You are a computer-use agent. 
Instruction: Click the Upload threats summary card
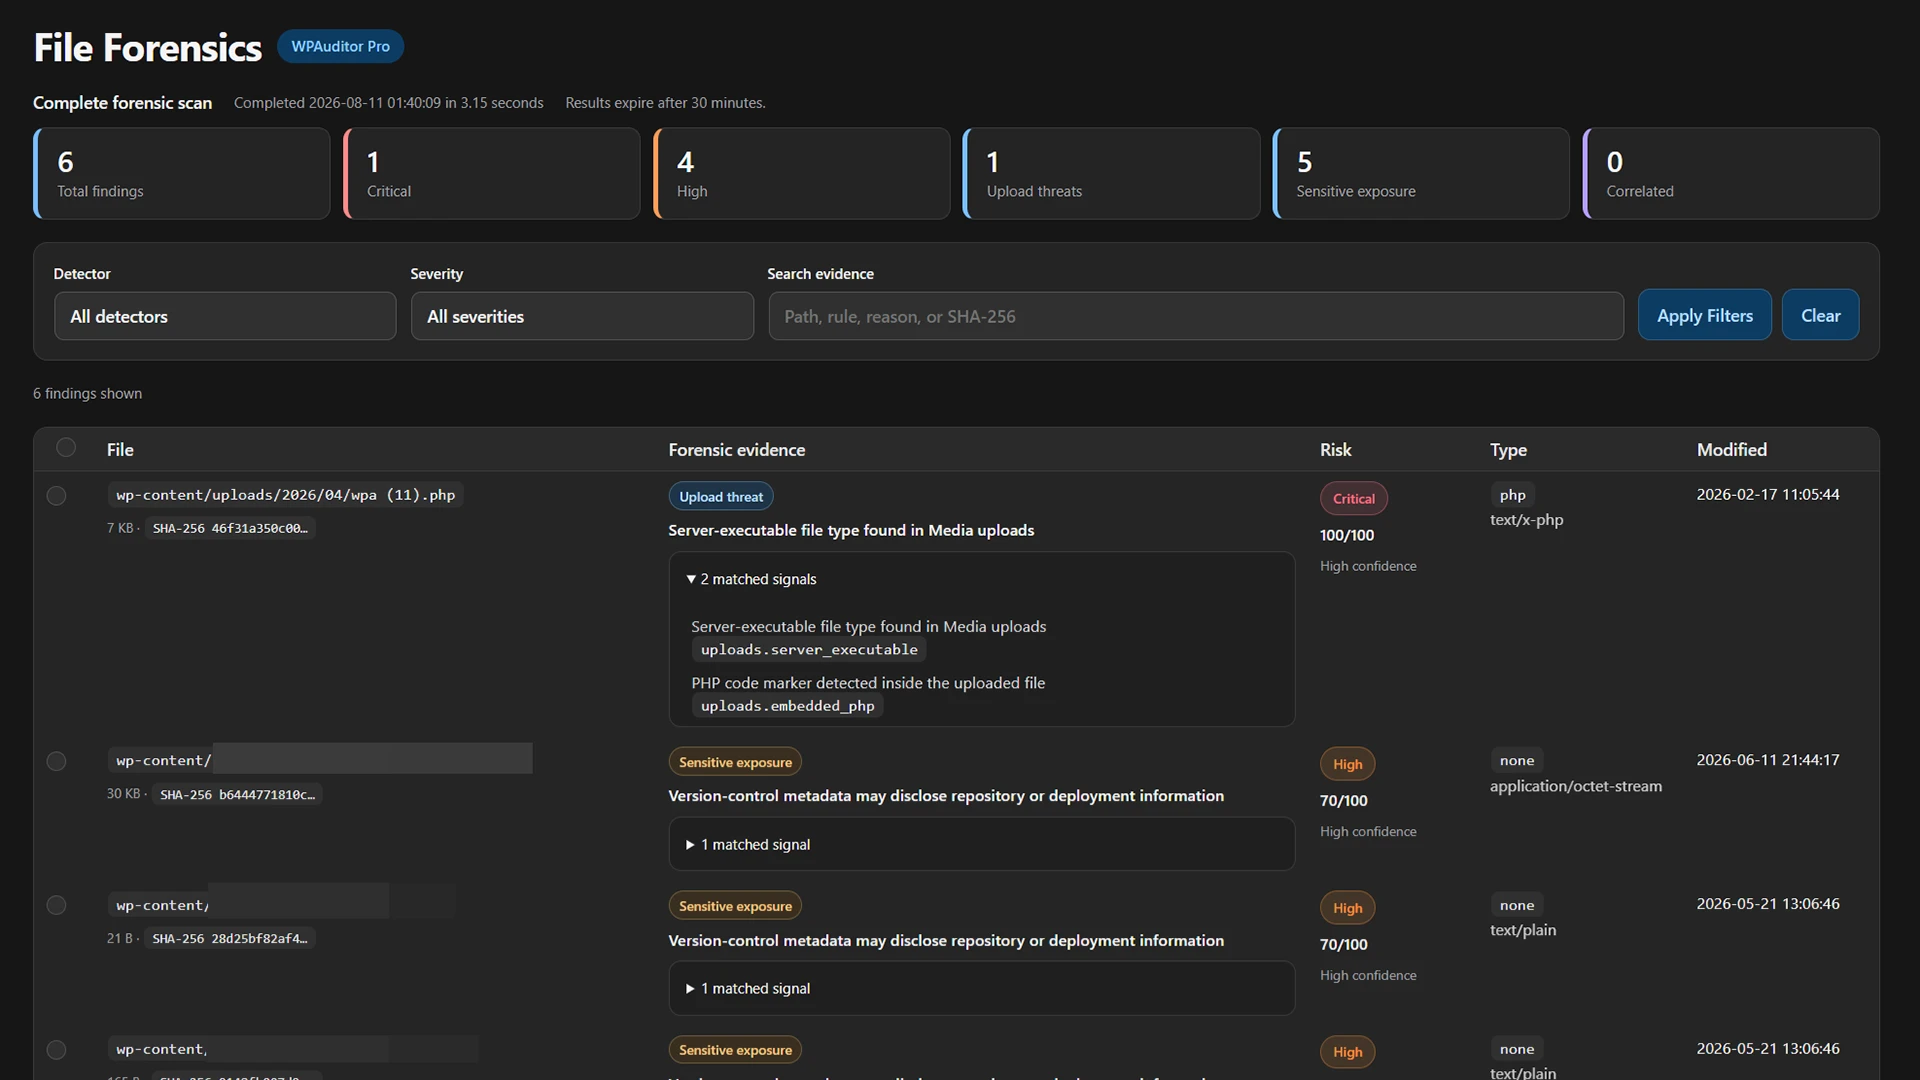point(1111,173)
